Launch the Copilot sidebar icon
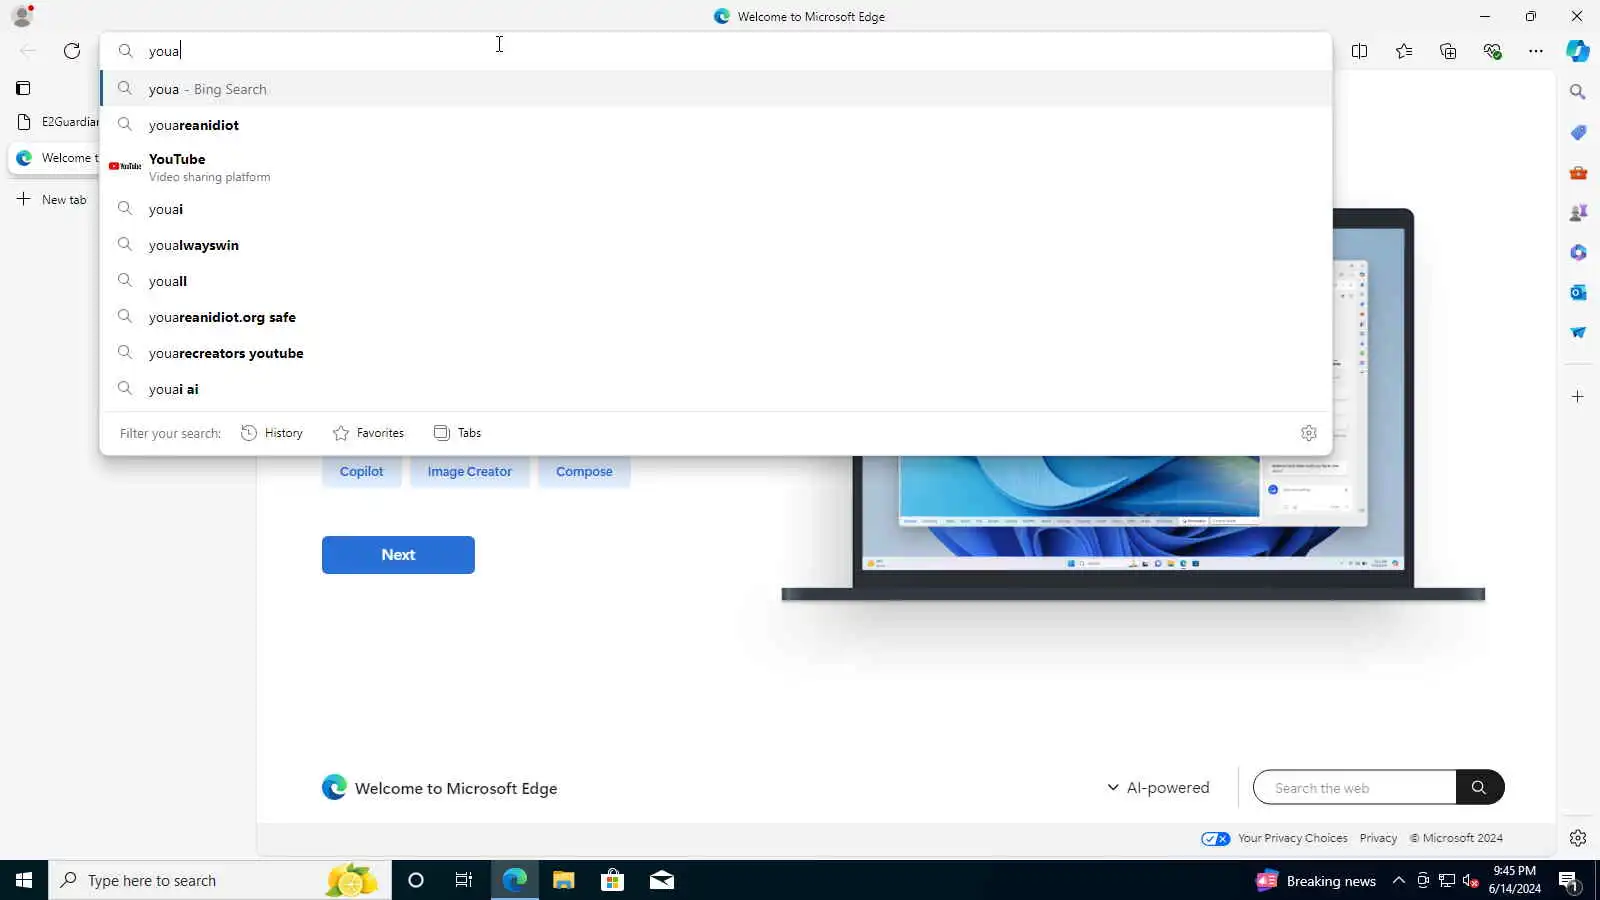Screen dimensions: 1600x900 click(1578, 51)
